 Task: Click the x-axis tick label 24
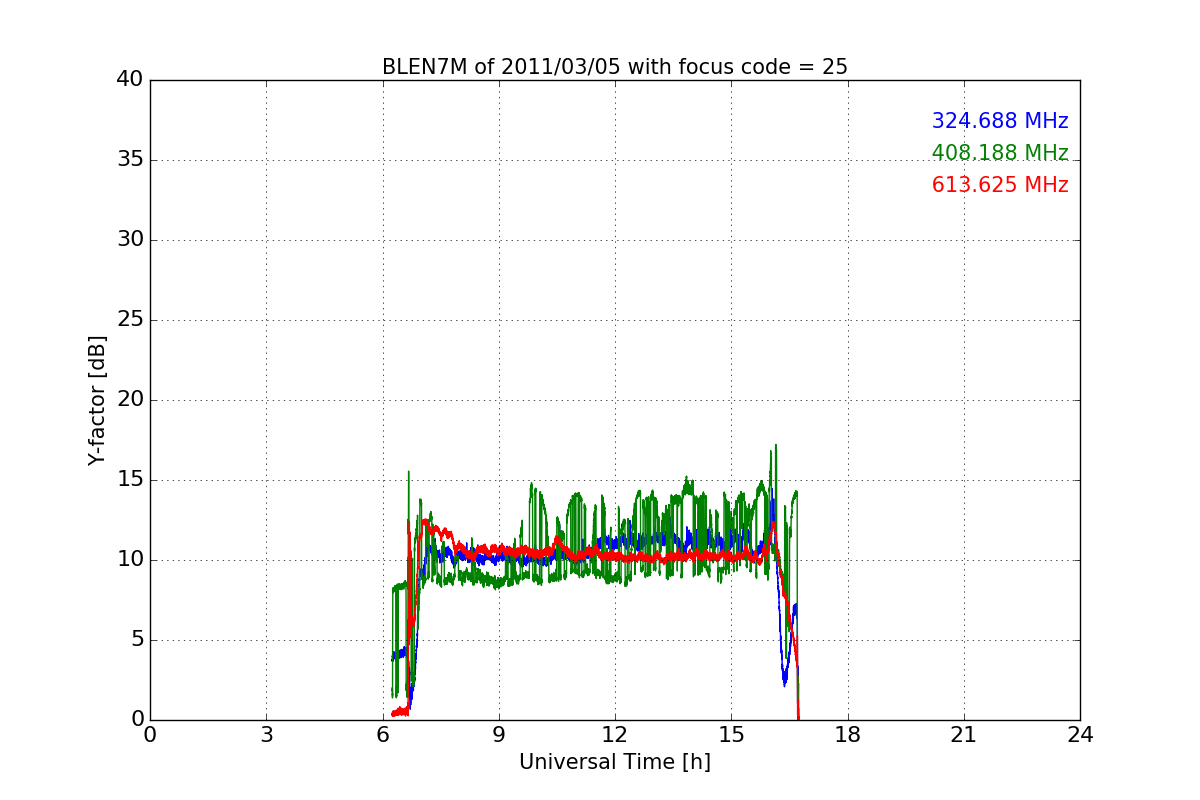pos(1080,735)
